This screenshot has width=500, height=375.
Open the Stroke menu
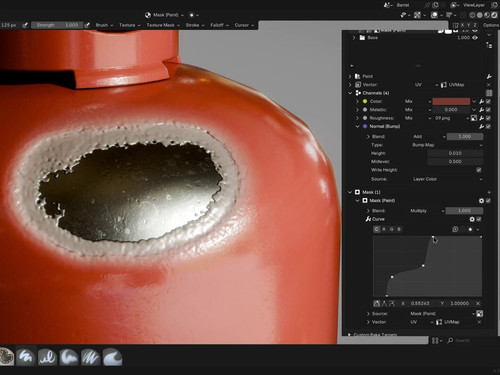tap(195, 25)
